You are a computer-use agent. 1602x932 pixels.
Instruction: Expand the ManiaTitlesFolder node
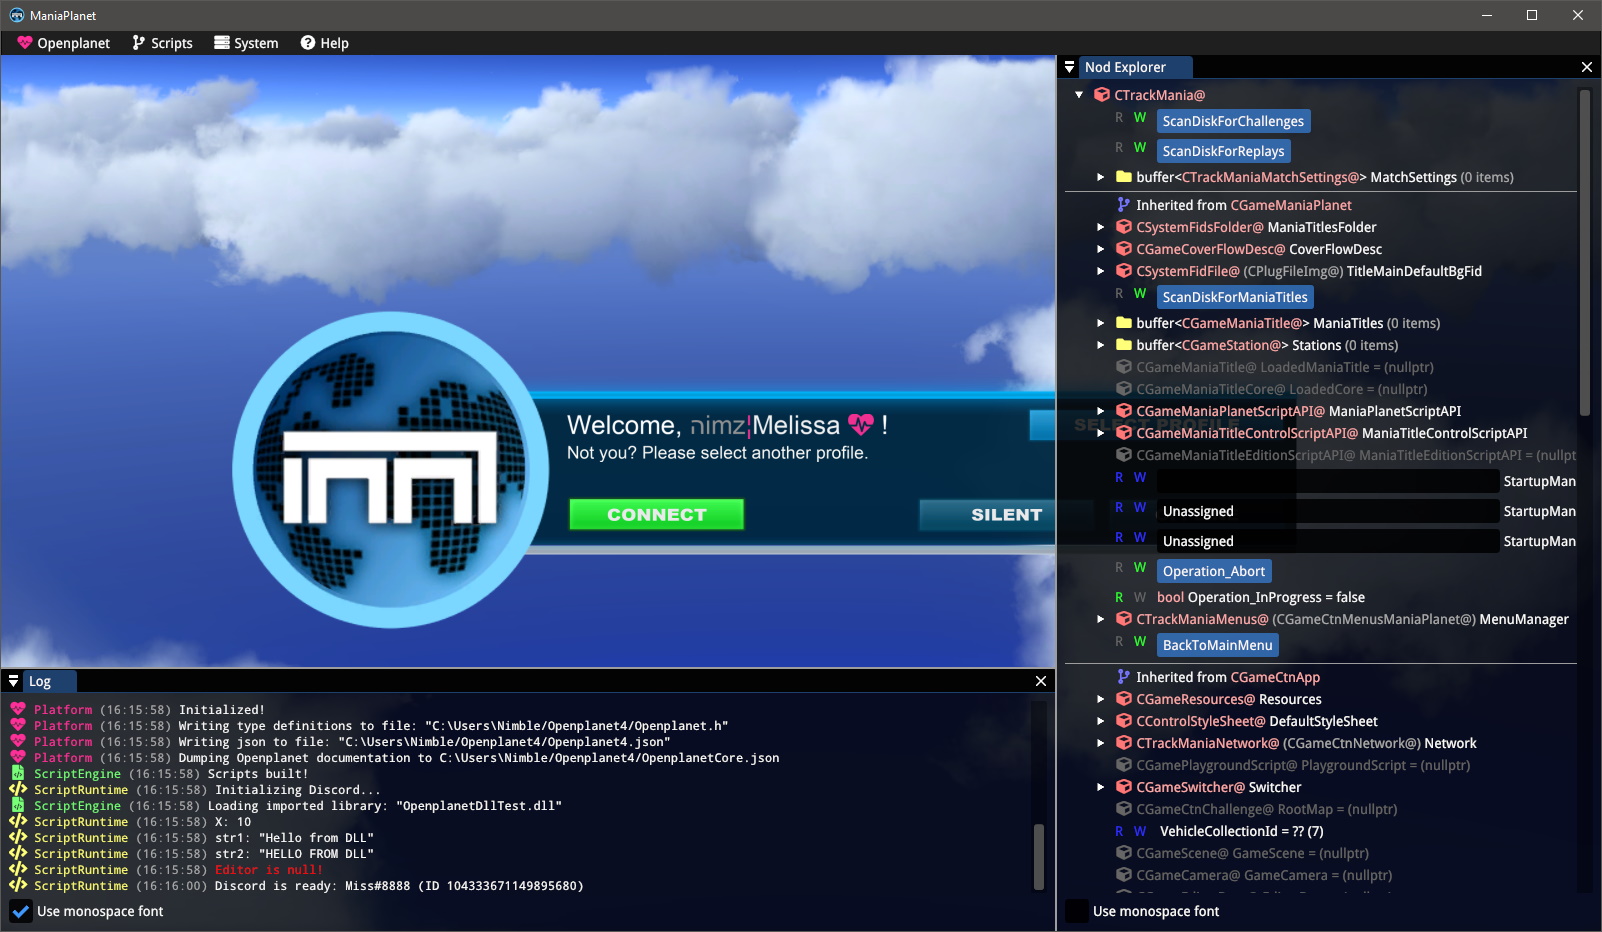[x=1100, y=227]
